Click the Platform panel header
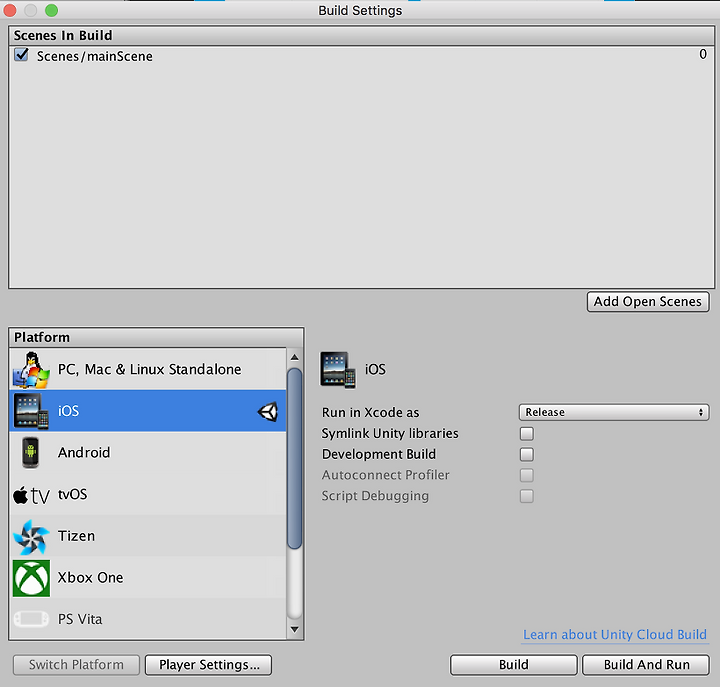The height and width of the screenshot is (687, 720). pos(156,337)
